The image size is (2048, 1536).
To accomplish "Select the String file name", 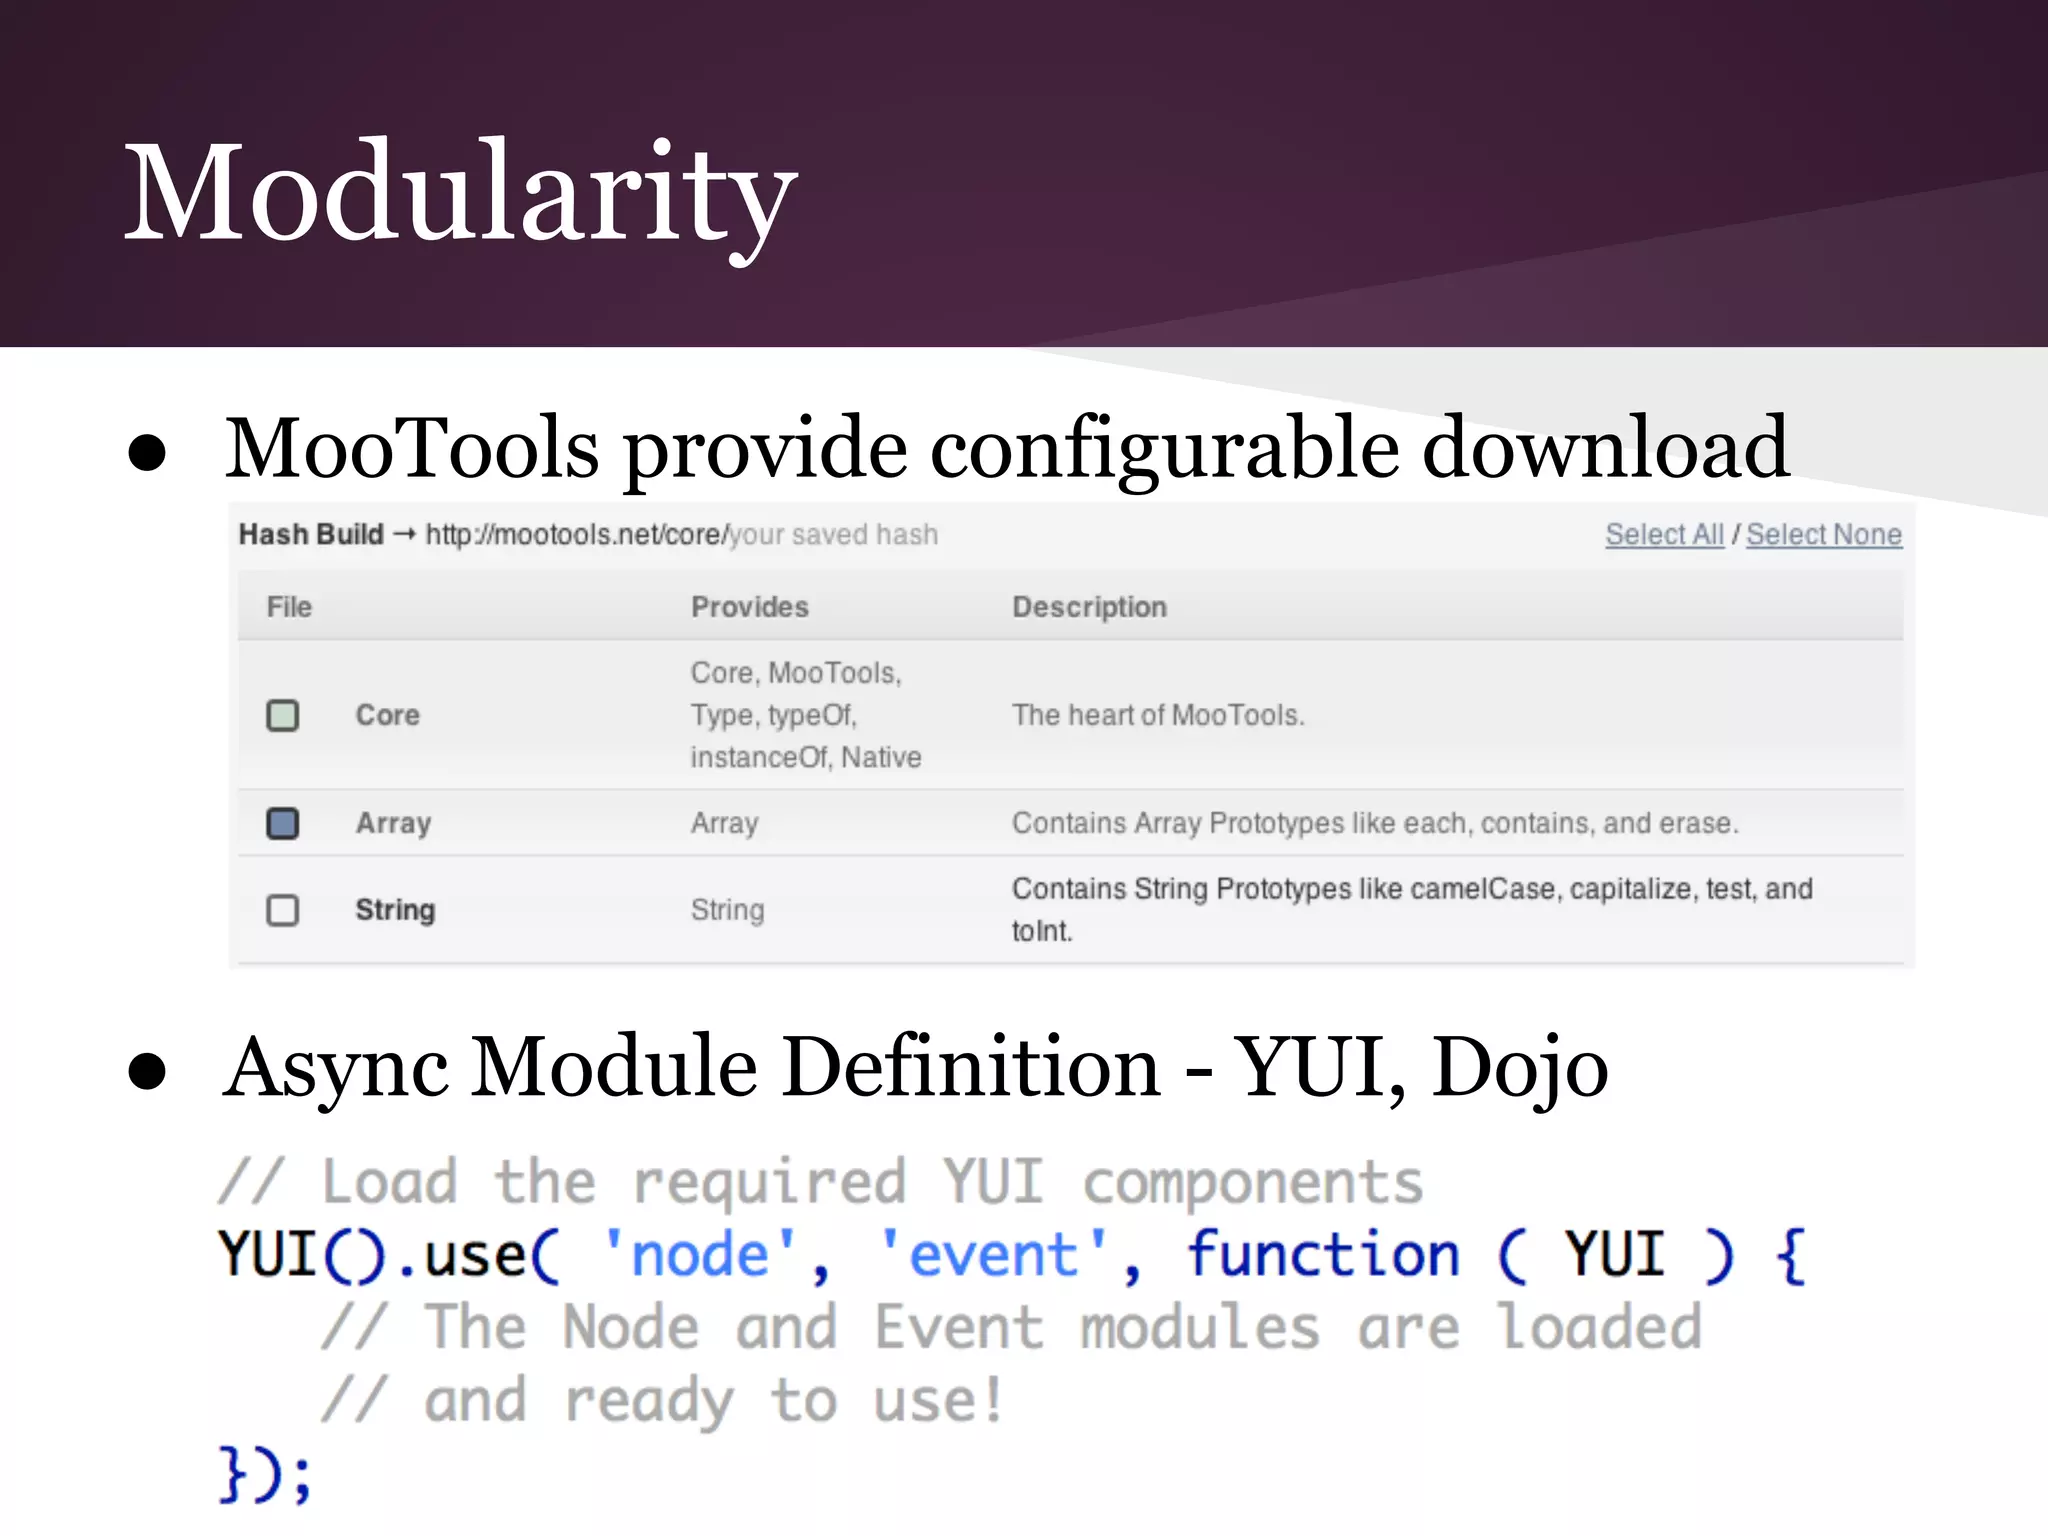I will [395, 911].
